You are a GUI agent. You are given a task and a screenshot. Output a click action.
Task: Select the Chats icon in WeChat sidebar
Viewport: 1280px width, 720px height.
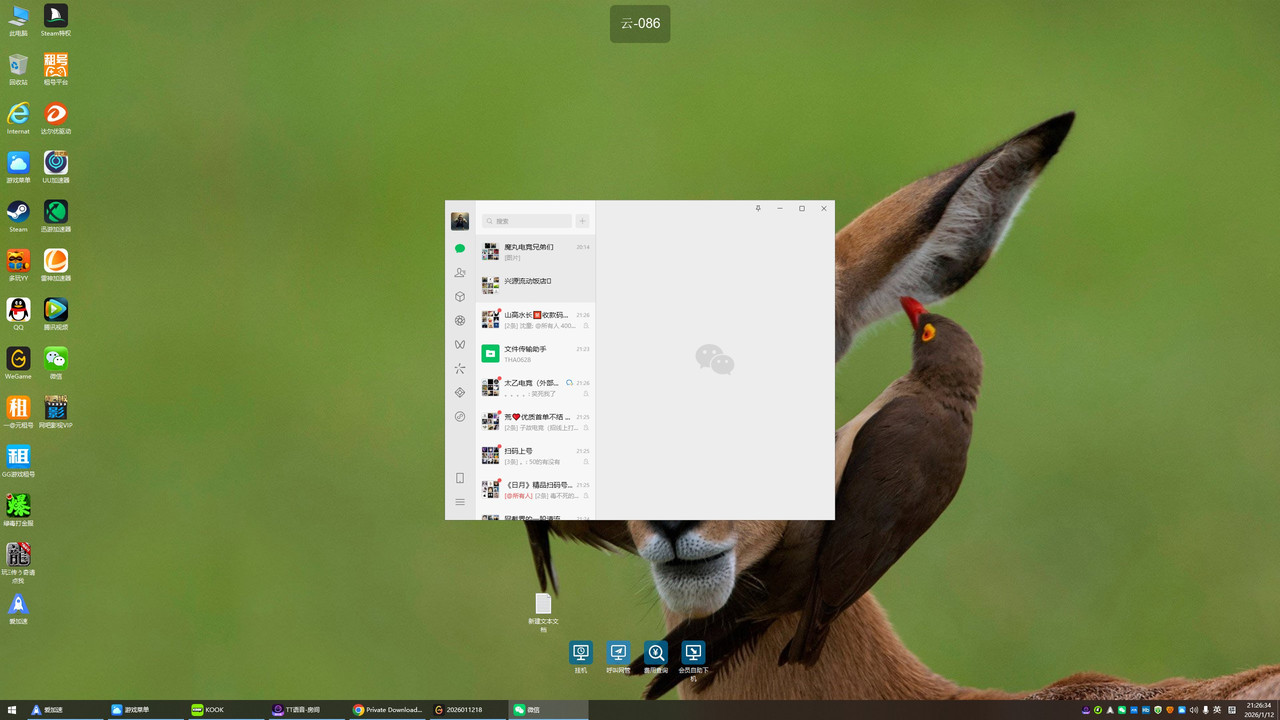[x=460, y=248]
